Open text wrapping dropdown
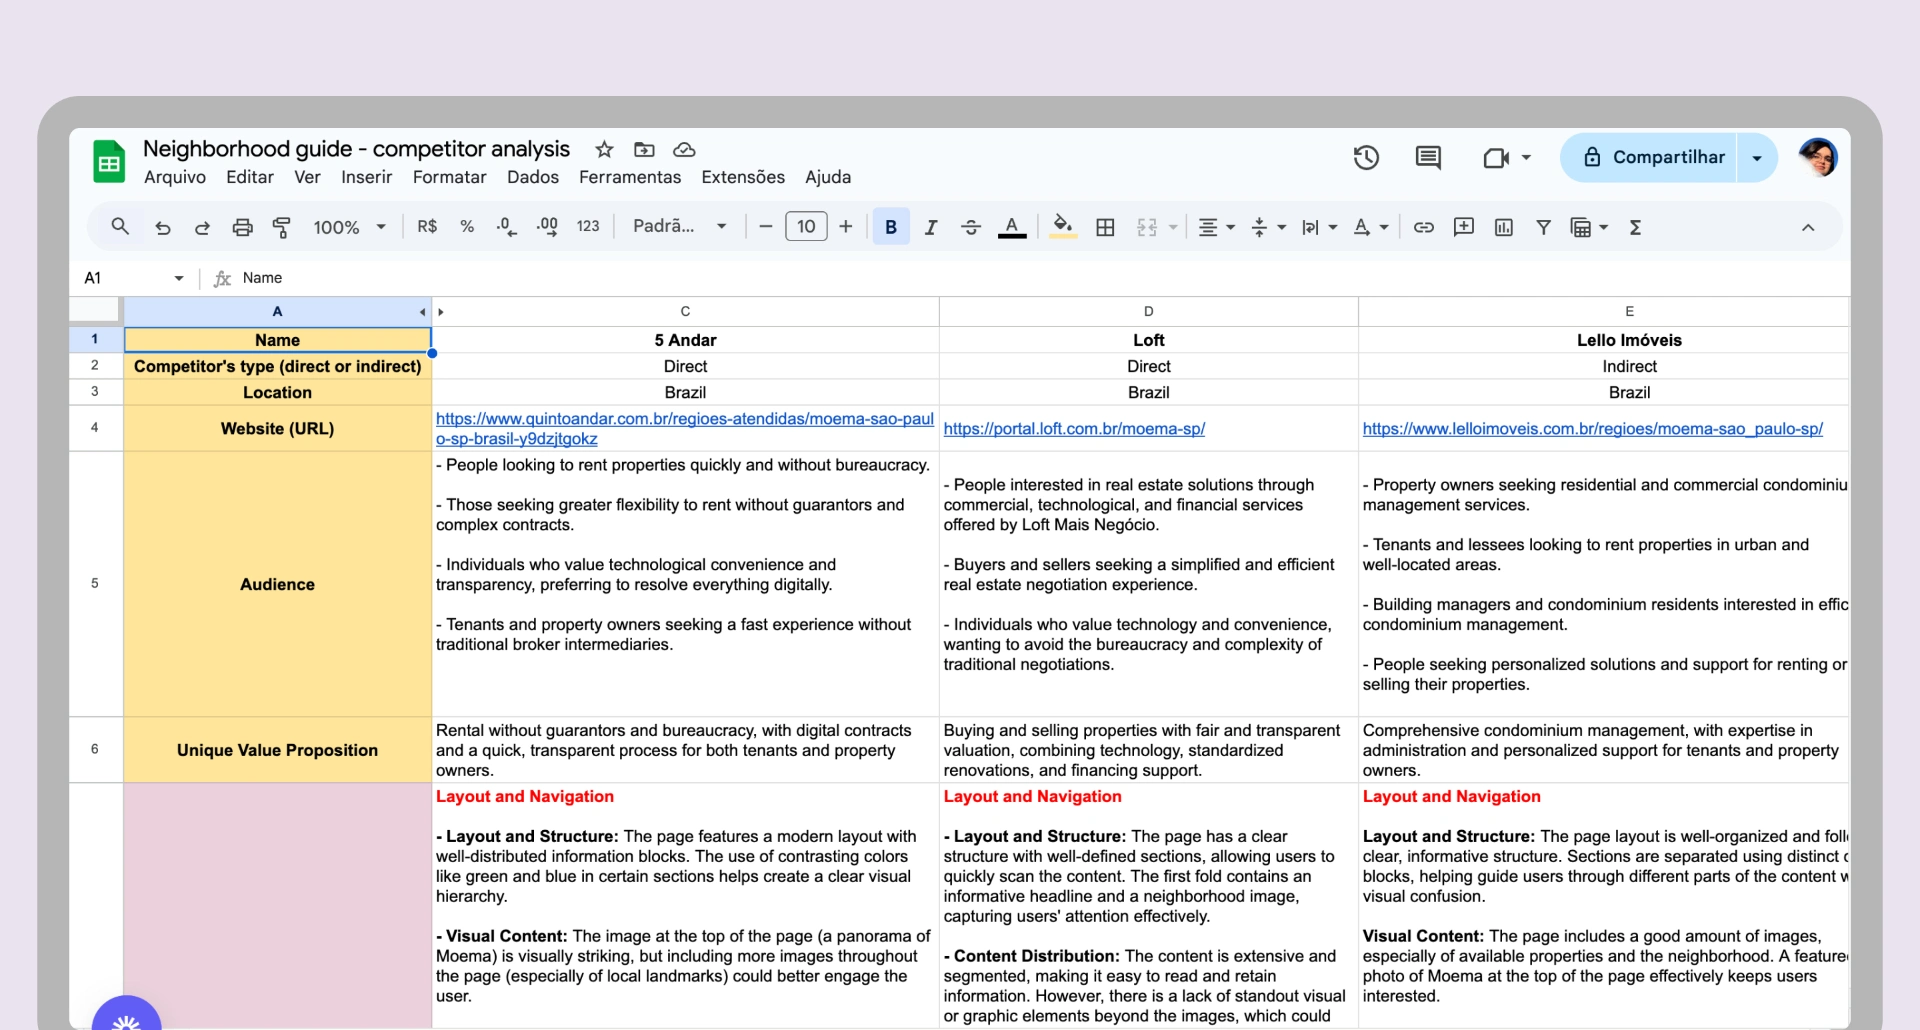Screen dimensions: 1920x1030 [x=1319, y=227]
